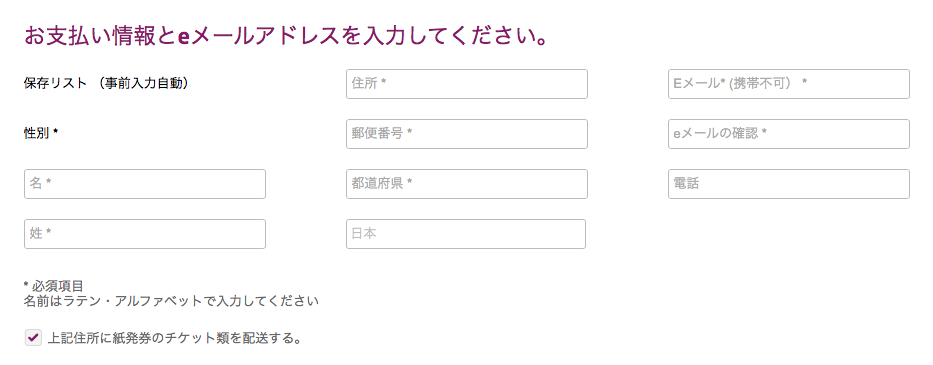The height and width of the screenshot is (365, 933).
Task: Click the asterisk beside 性別
Action: point(55,133)
